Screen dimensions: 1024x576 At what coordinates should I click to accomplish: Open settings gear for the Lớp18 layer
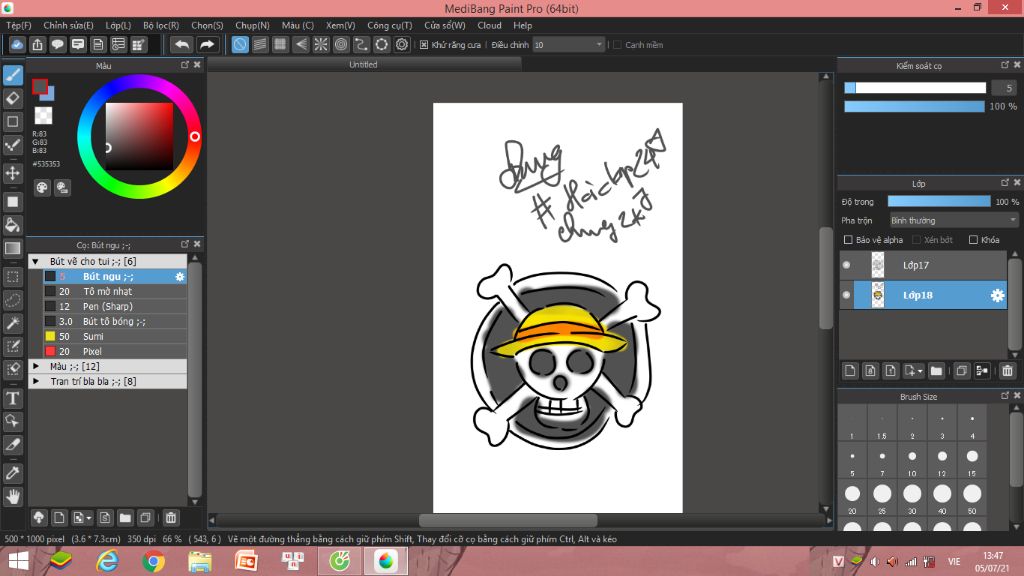pyautogui.click(x=997, y=295)
